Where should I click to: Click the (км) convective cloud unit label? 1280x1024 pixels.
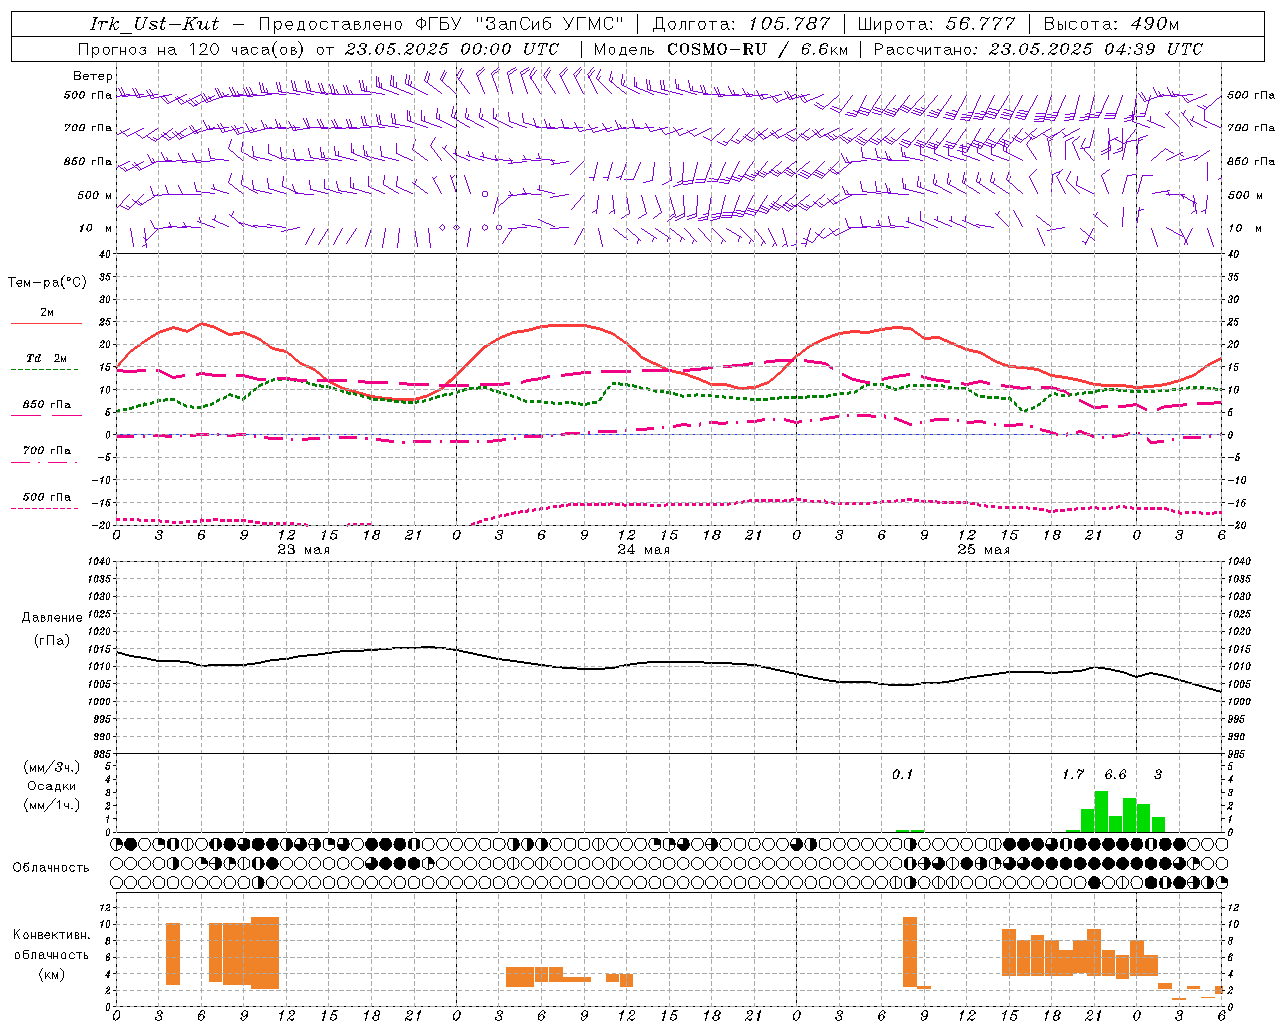click(x=52, y=974)
